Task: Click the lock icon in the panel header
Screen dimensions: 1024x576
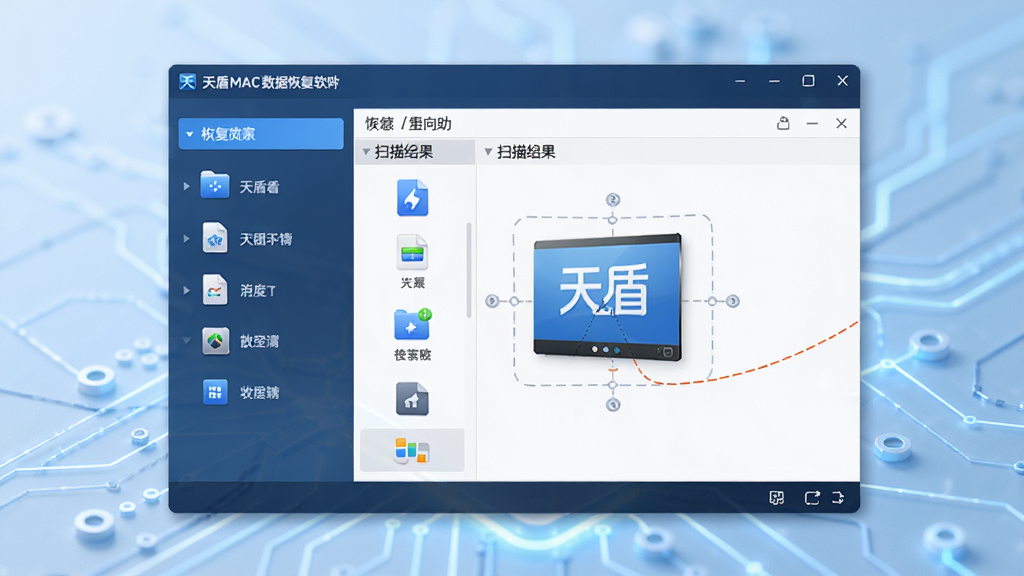Action: (x=783, y=123)
